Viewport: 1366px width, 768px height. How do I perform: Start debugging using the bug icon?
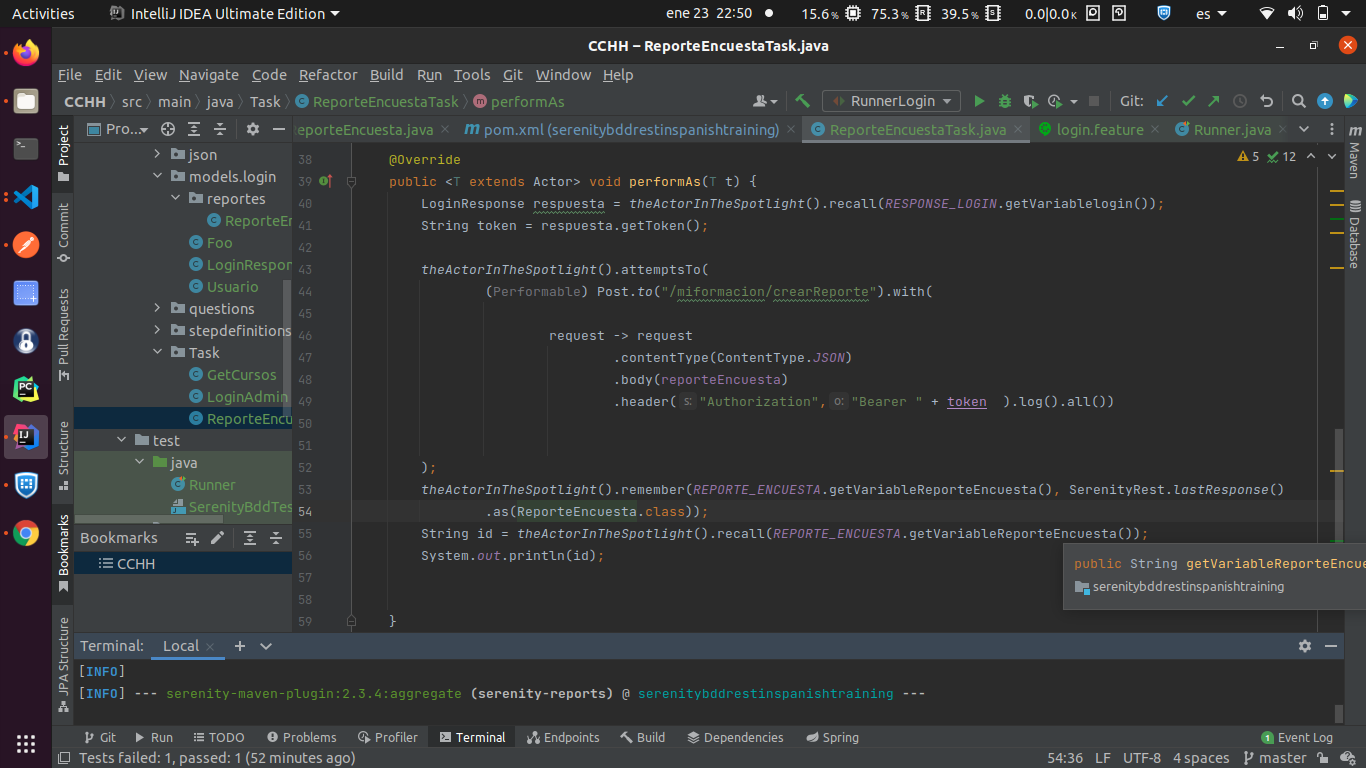click(x=1004, y=101)
